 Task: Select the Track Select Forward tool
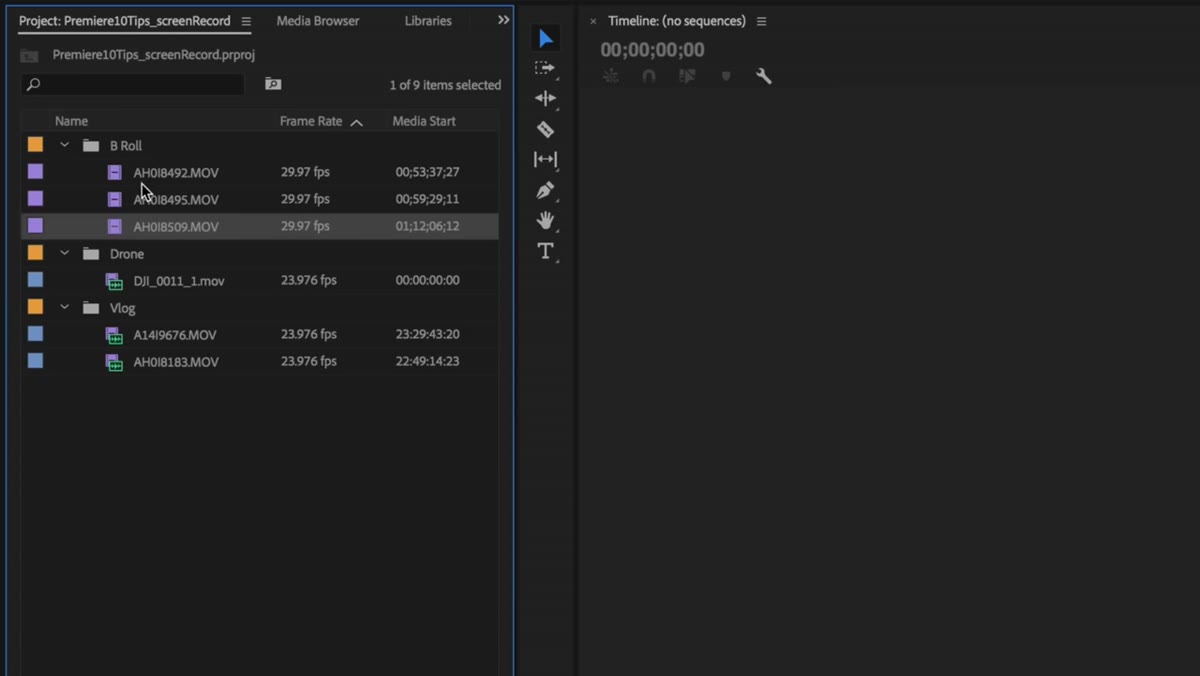pyautogui.click(x=545, y=68)
